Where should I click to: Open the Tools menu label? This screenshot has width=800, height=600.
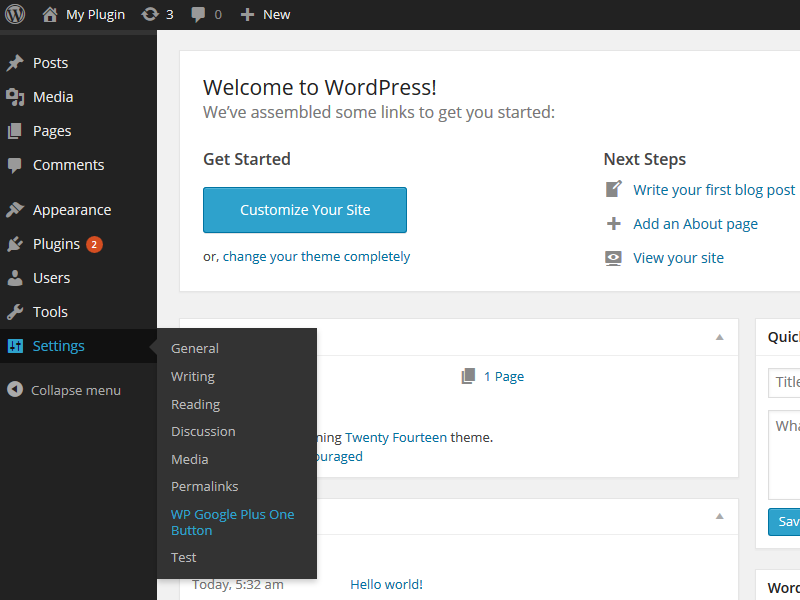pos(50,312)
